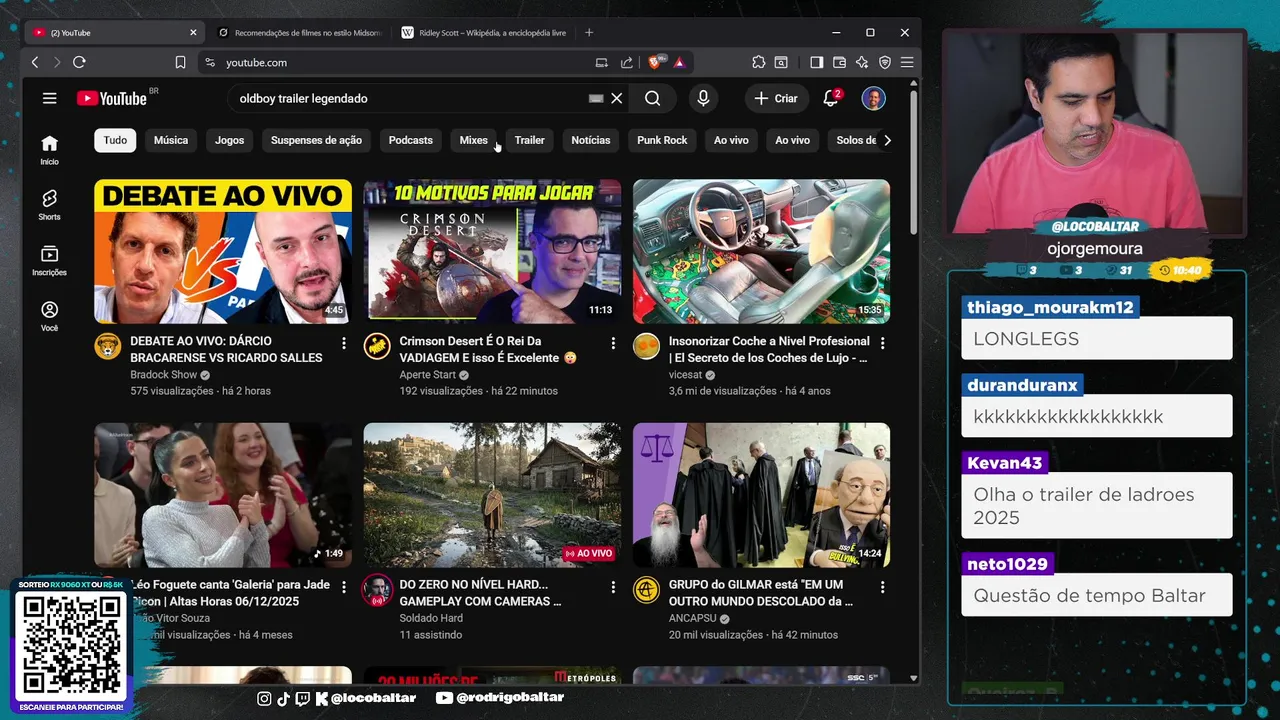The width and height of the screenshot is (1280, 720).
Task: Open Shorts in the left sidebar
Action: tap(49, 205)
